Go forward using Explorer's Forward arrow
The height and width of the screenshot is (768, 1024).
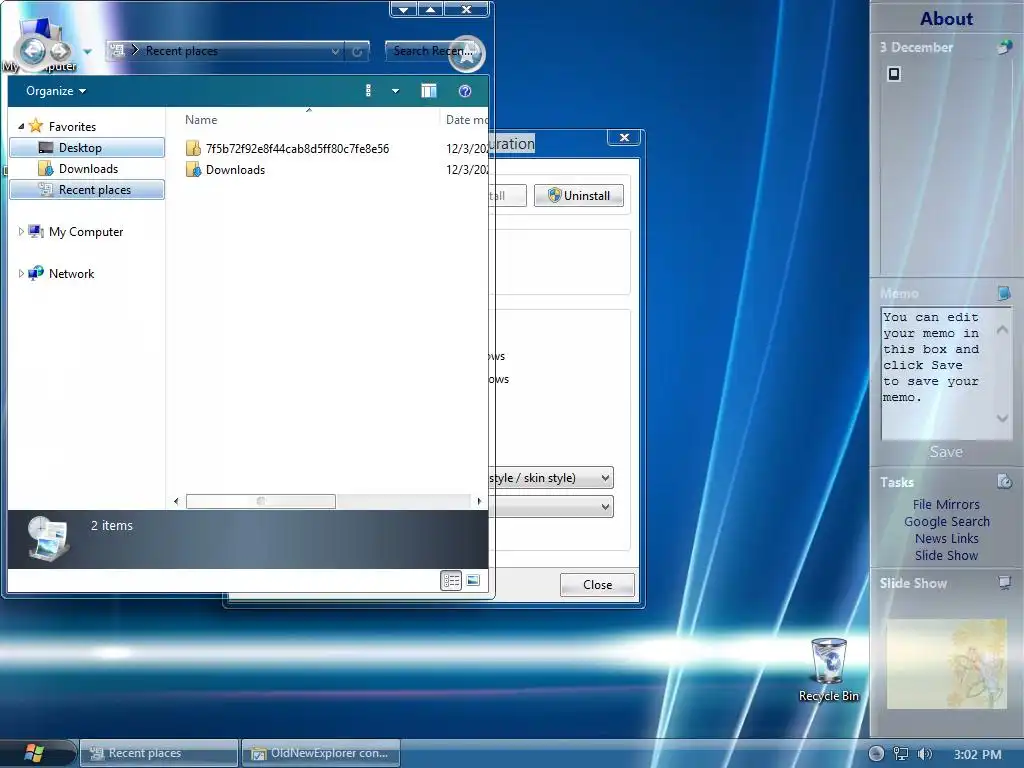(60, 51)
